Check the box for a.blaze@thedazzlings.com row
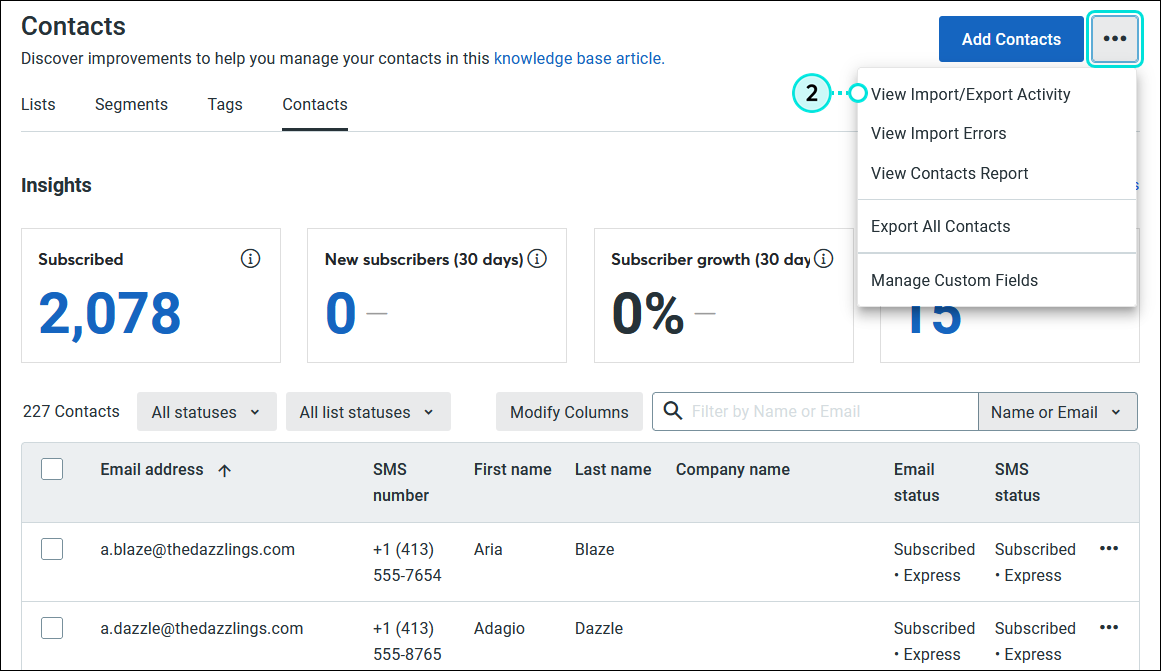Screen dimensions: 1161x671 [52, 550]
